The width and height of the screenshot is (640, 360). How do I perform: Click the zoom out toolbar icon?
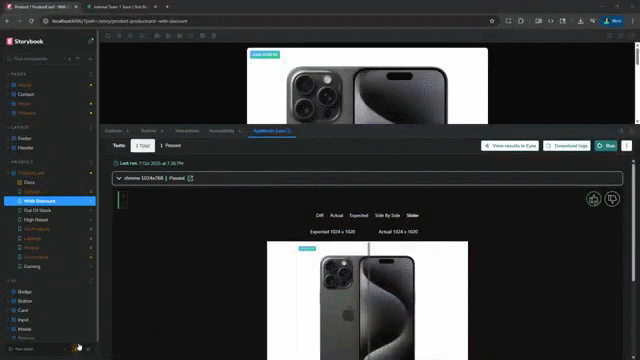coord(131,36)
